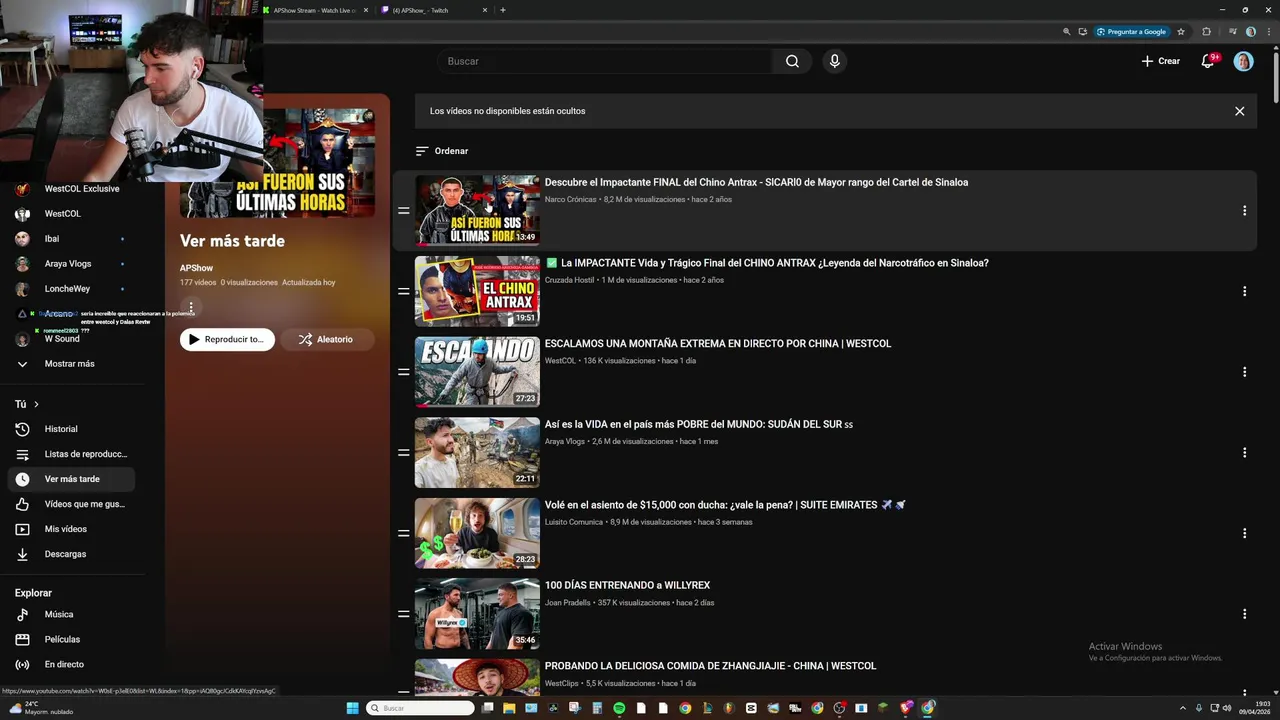
Task: Open the W Sound subscription
Action: (71, 339)
